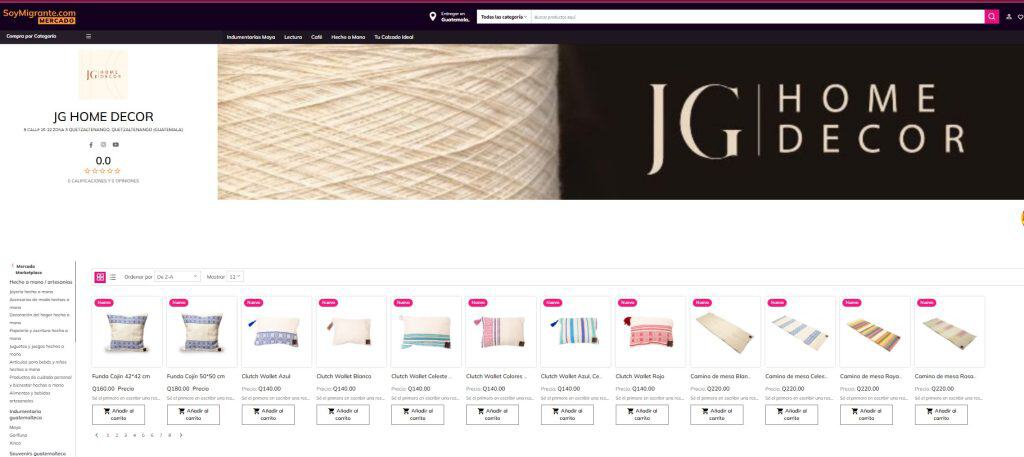1024x457 pixels.
Task: Click the SoyMigrante.com Mercado logo
Action: (39, 16)
